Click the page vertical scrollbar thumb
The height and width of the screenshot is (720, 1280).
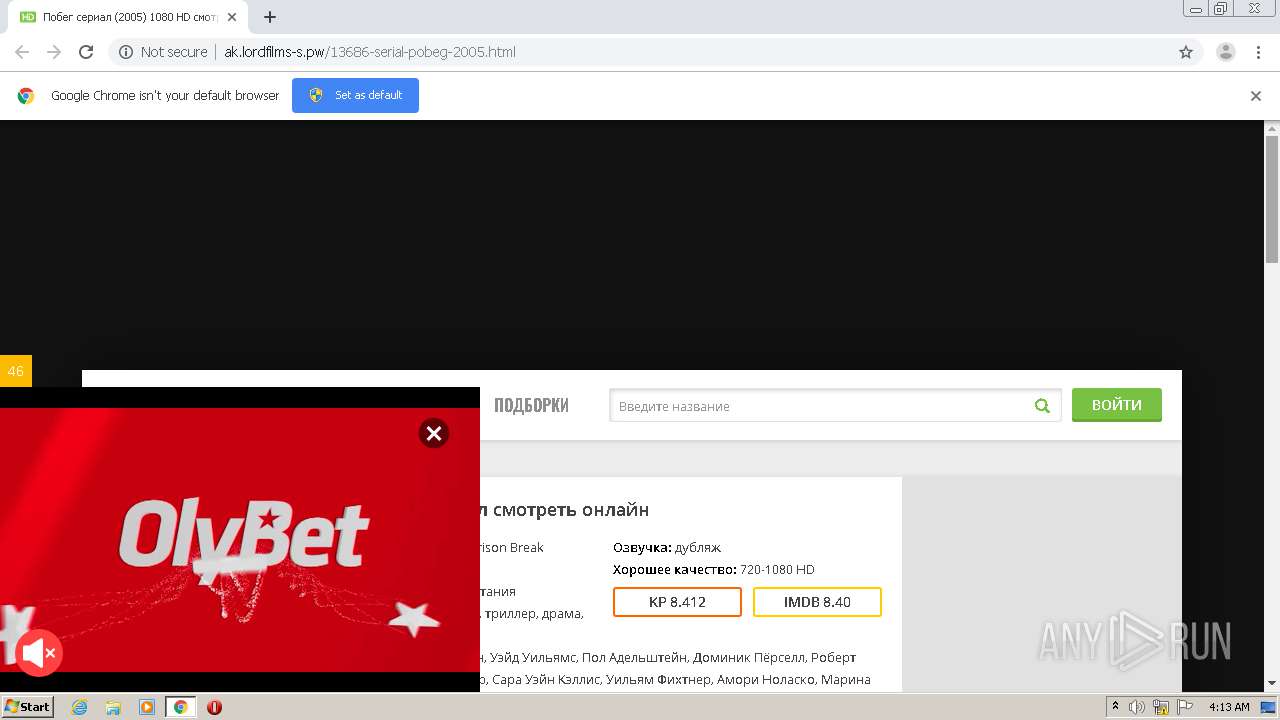coord(1272,198)
